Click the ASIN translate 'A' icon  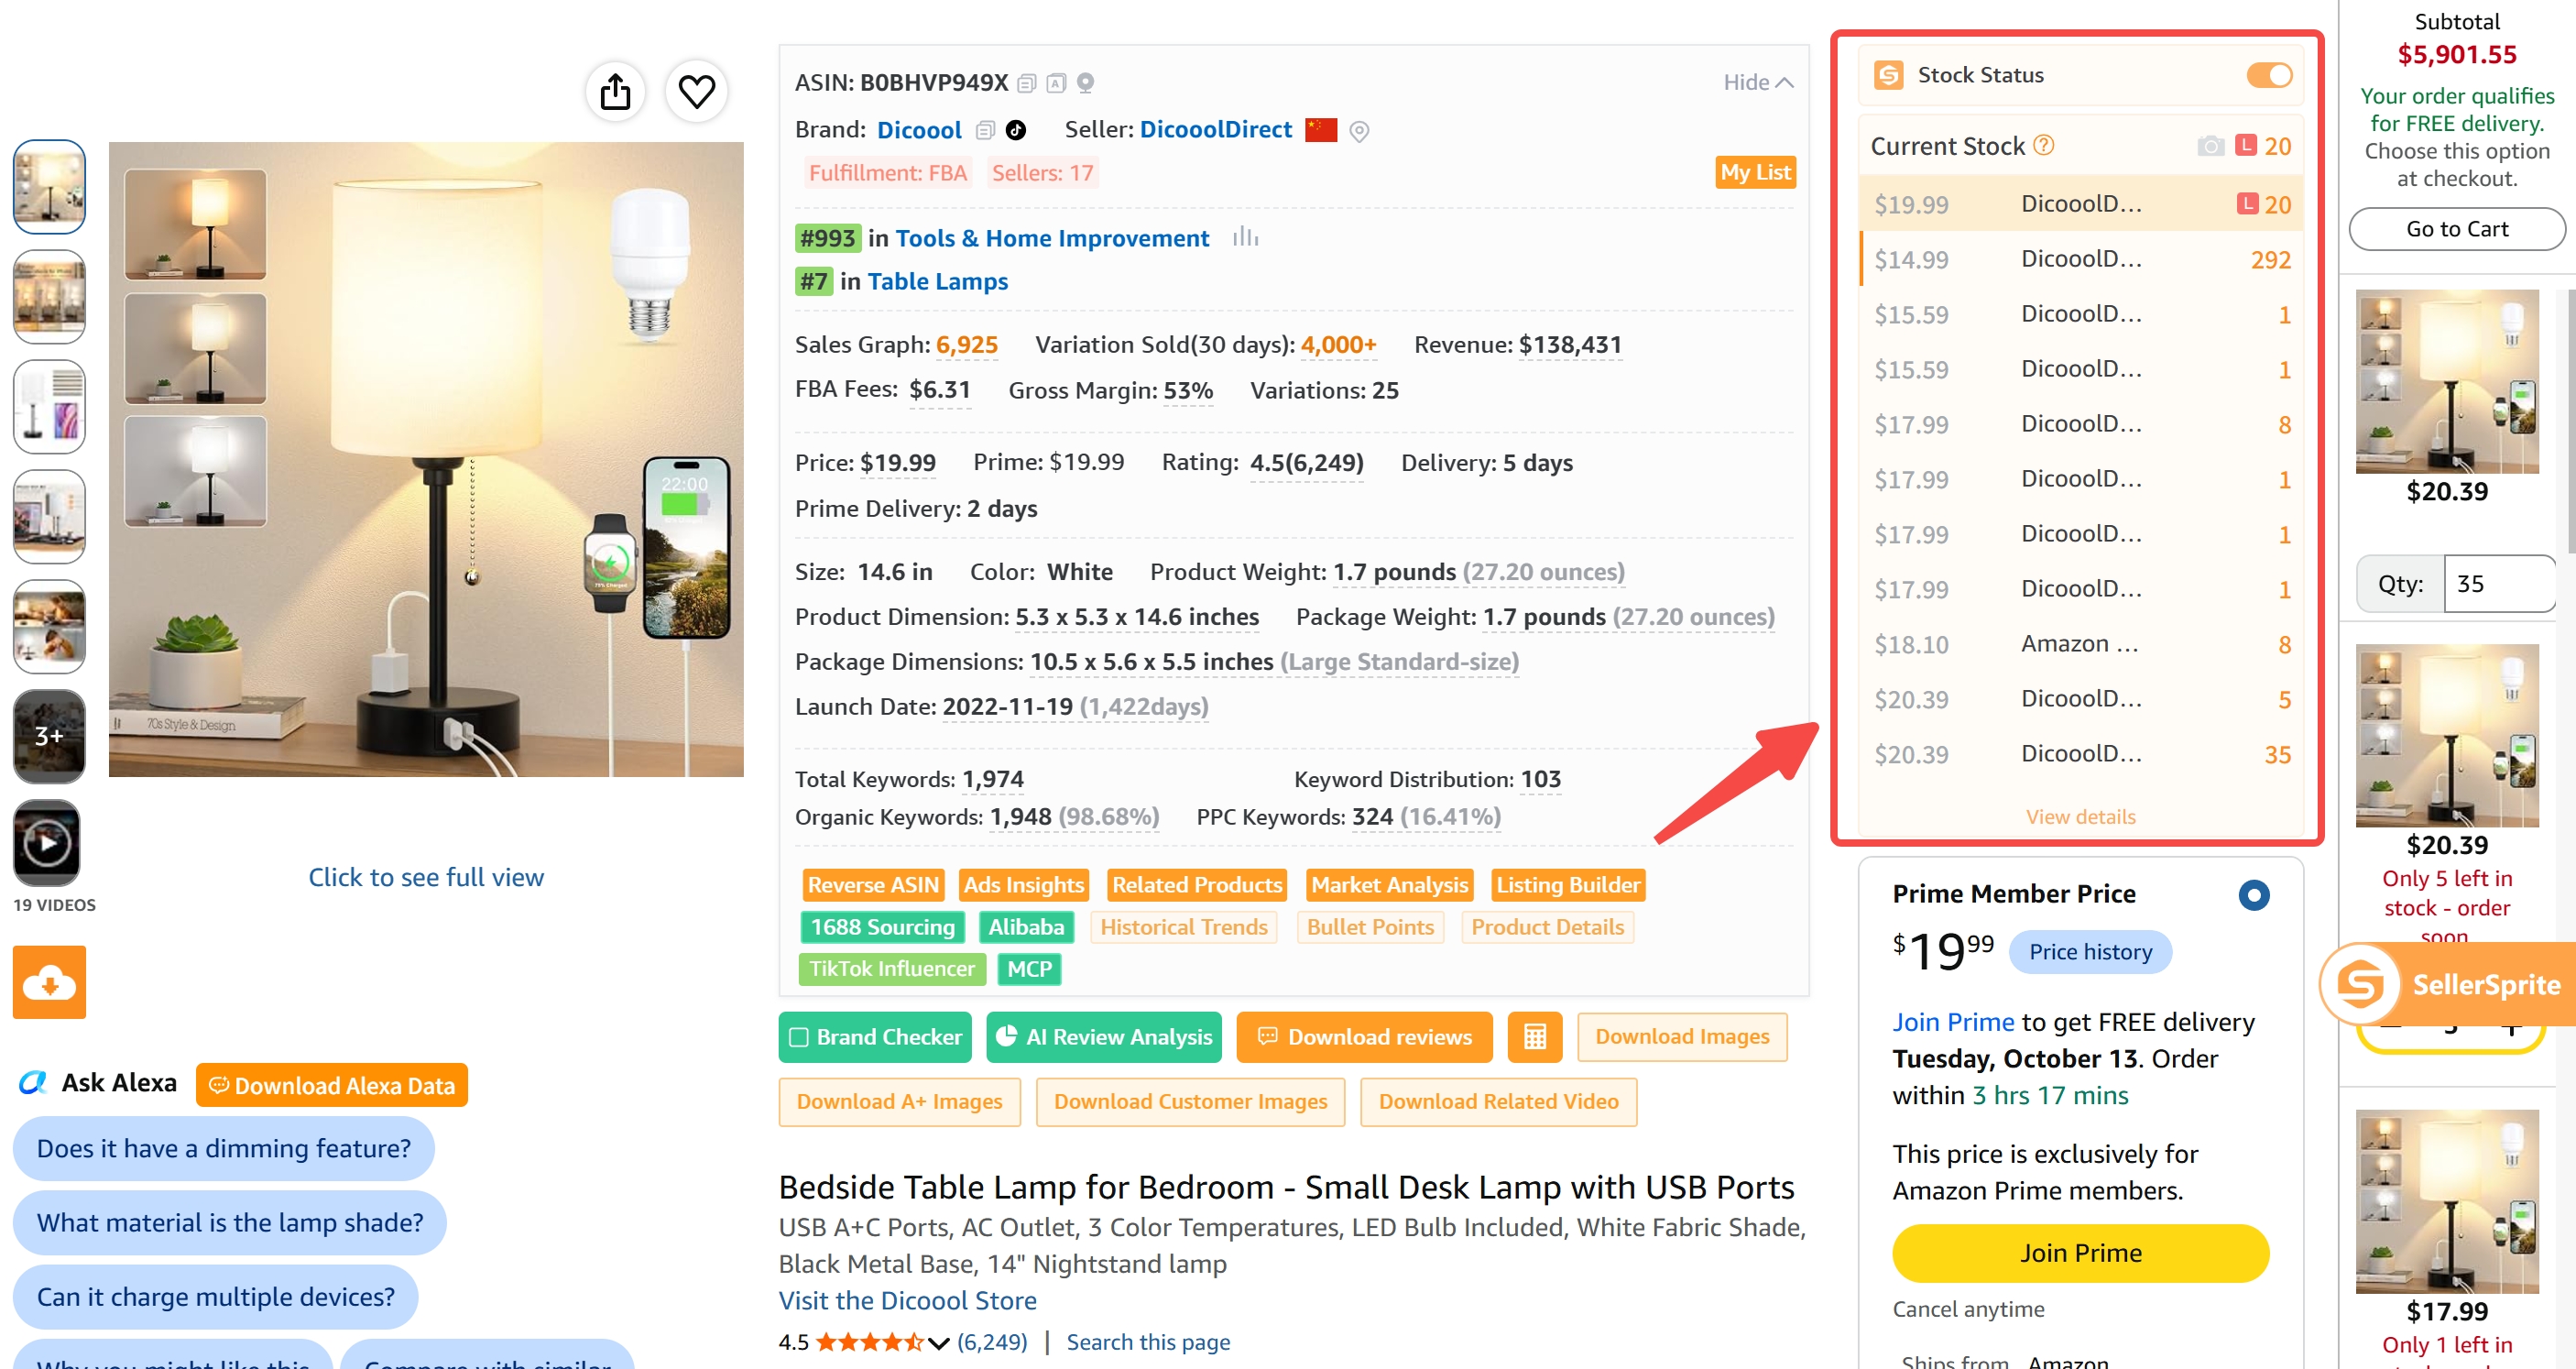pyautogui.click(x=1056, y=83)
